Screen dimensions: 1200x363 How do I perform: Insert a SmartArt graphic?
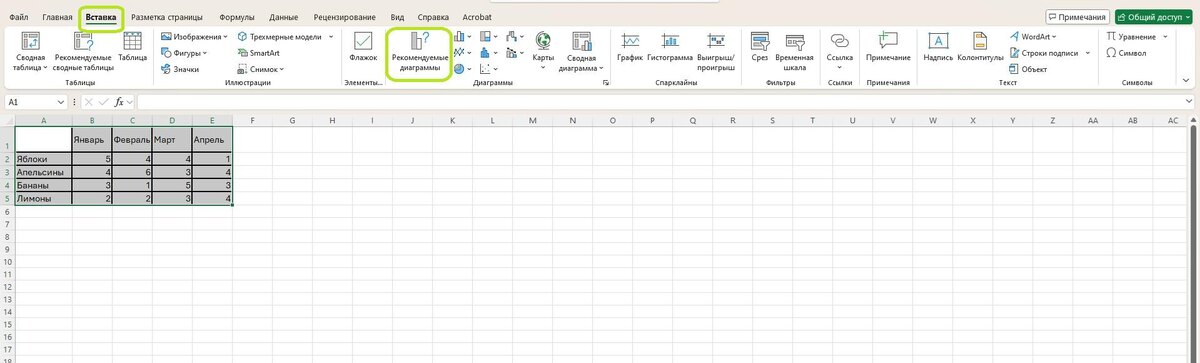258,53
